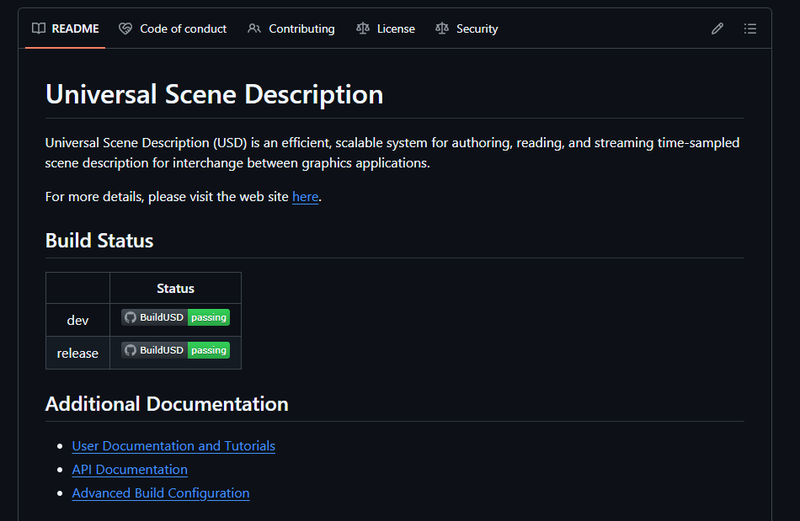The image size is (800, 521).
Task: Open User Documentation and Tutorials link
Action: point(173,446)
